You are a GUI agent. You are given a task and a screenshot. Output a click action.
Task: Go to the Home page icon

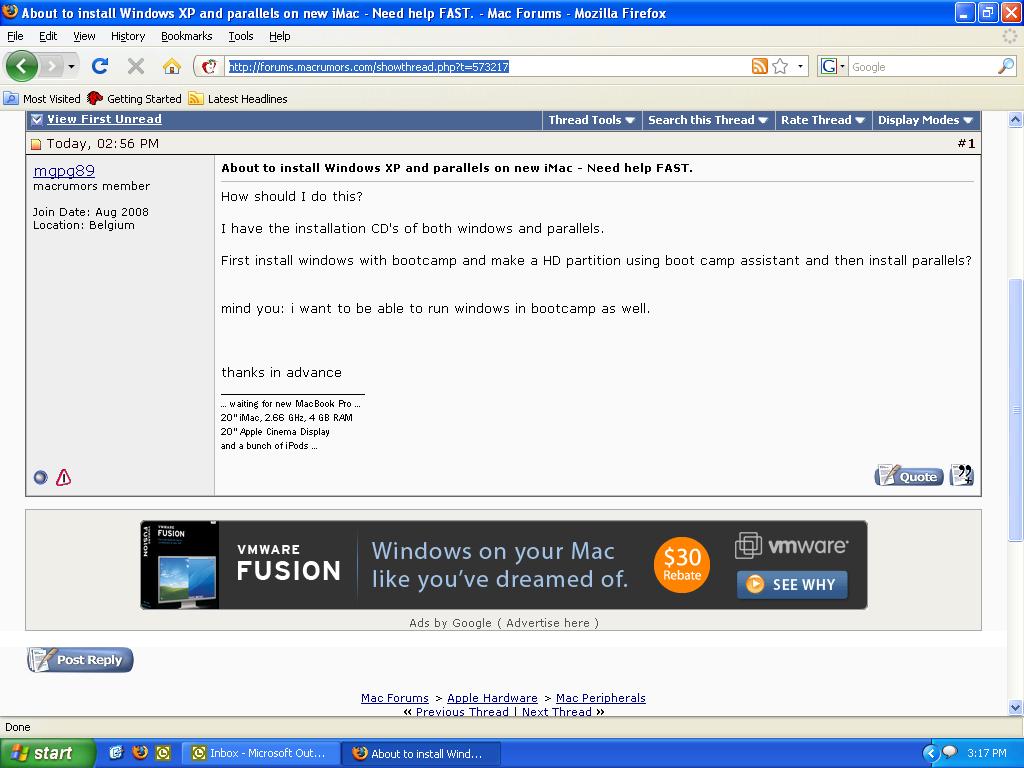point(172,66)
